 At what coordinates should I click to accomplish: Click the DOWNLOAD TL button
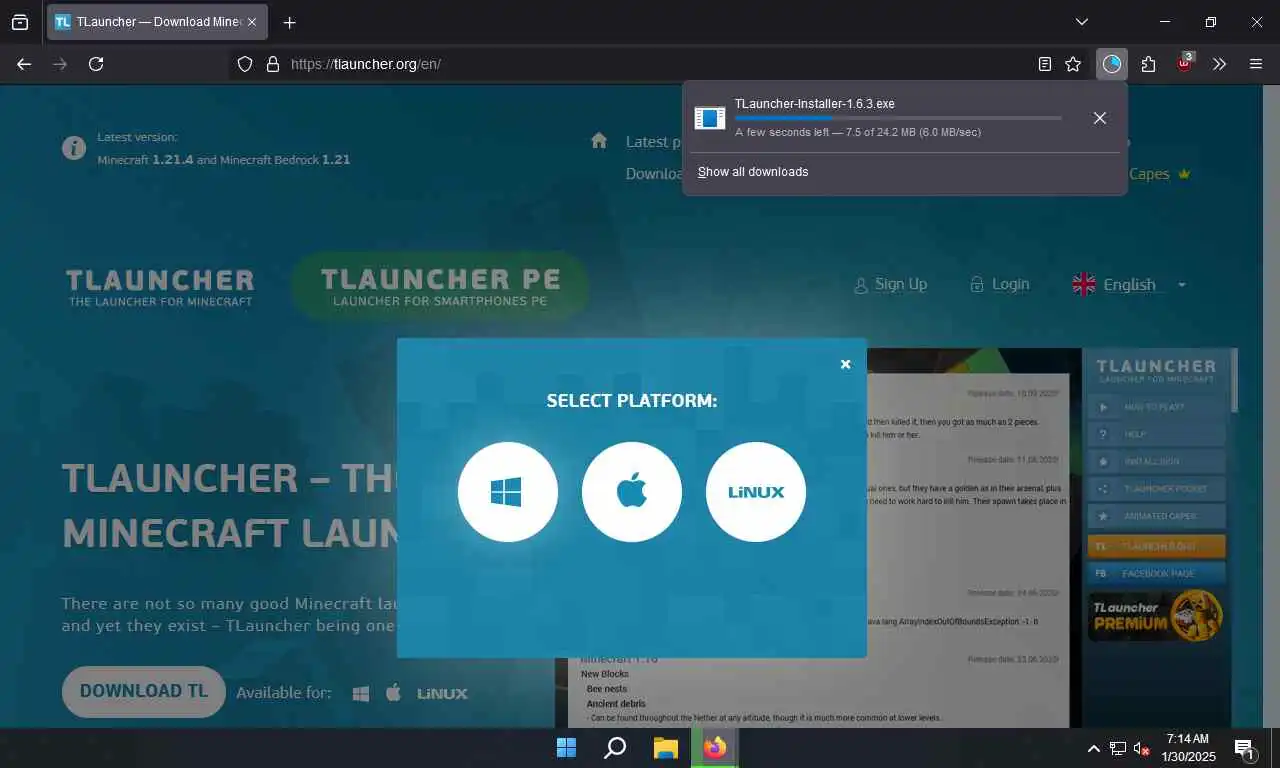[144, 691]
